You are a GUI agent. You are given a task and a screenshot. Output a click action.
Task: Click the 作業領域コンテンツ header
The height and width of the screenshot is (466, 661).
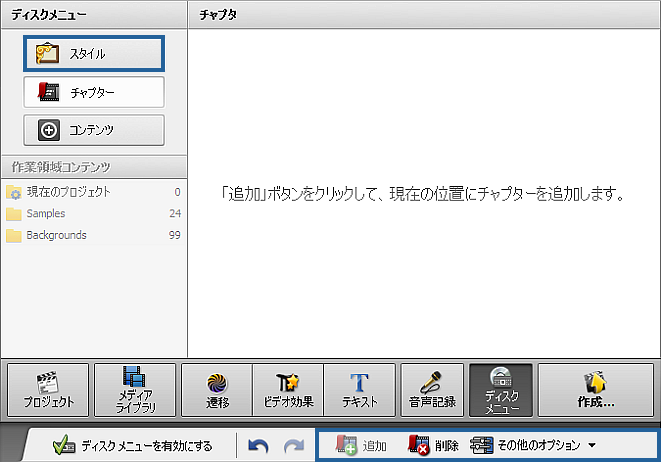click(94, 167)
